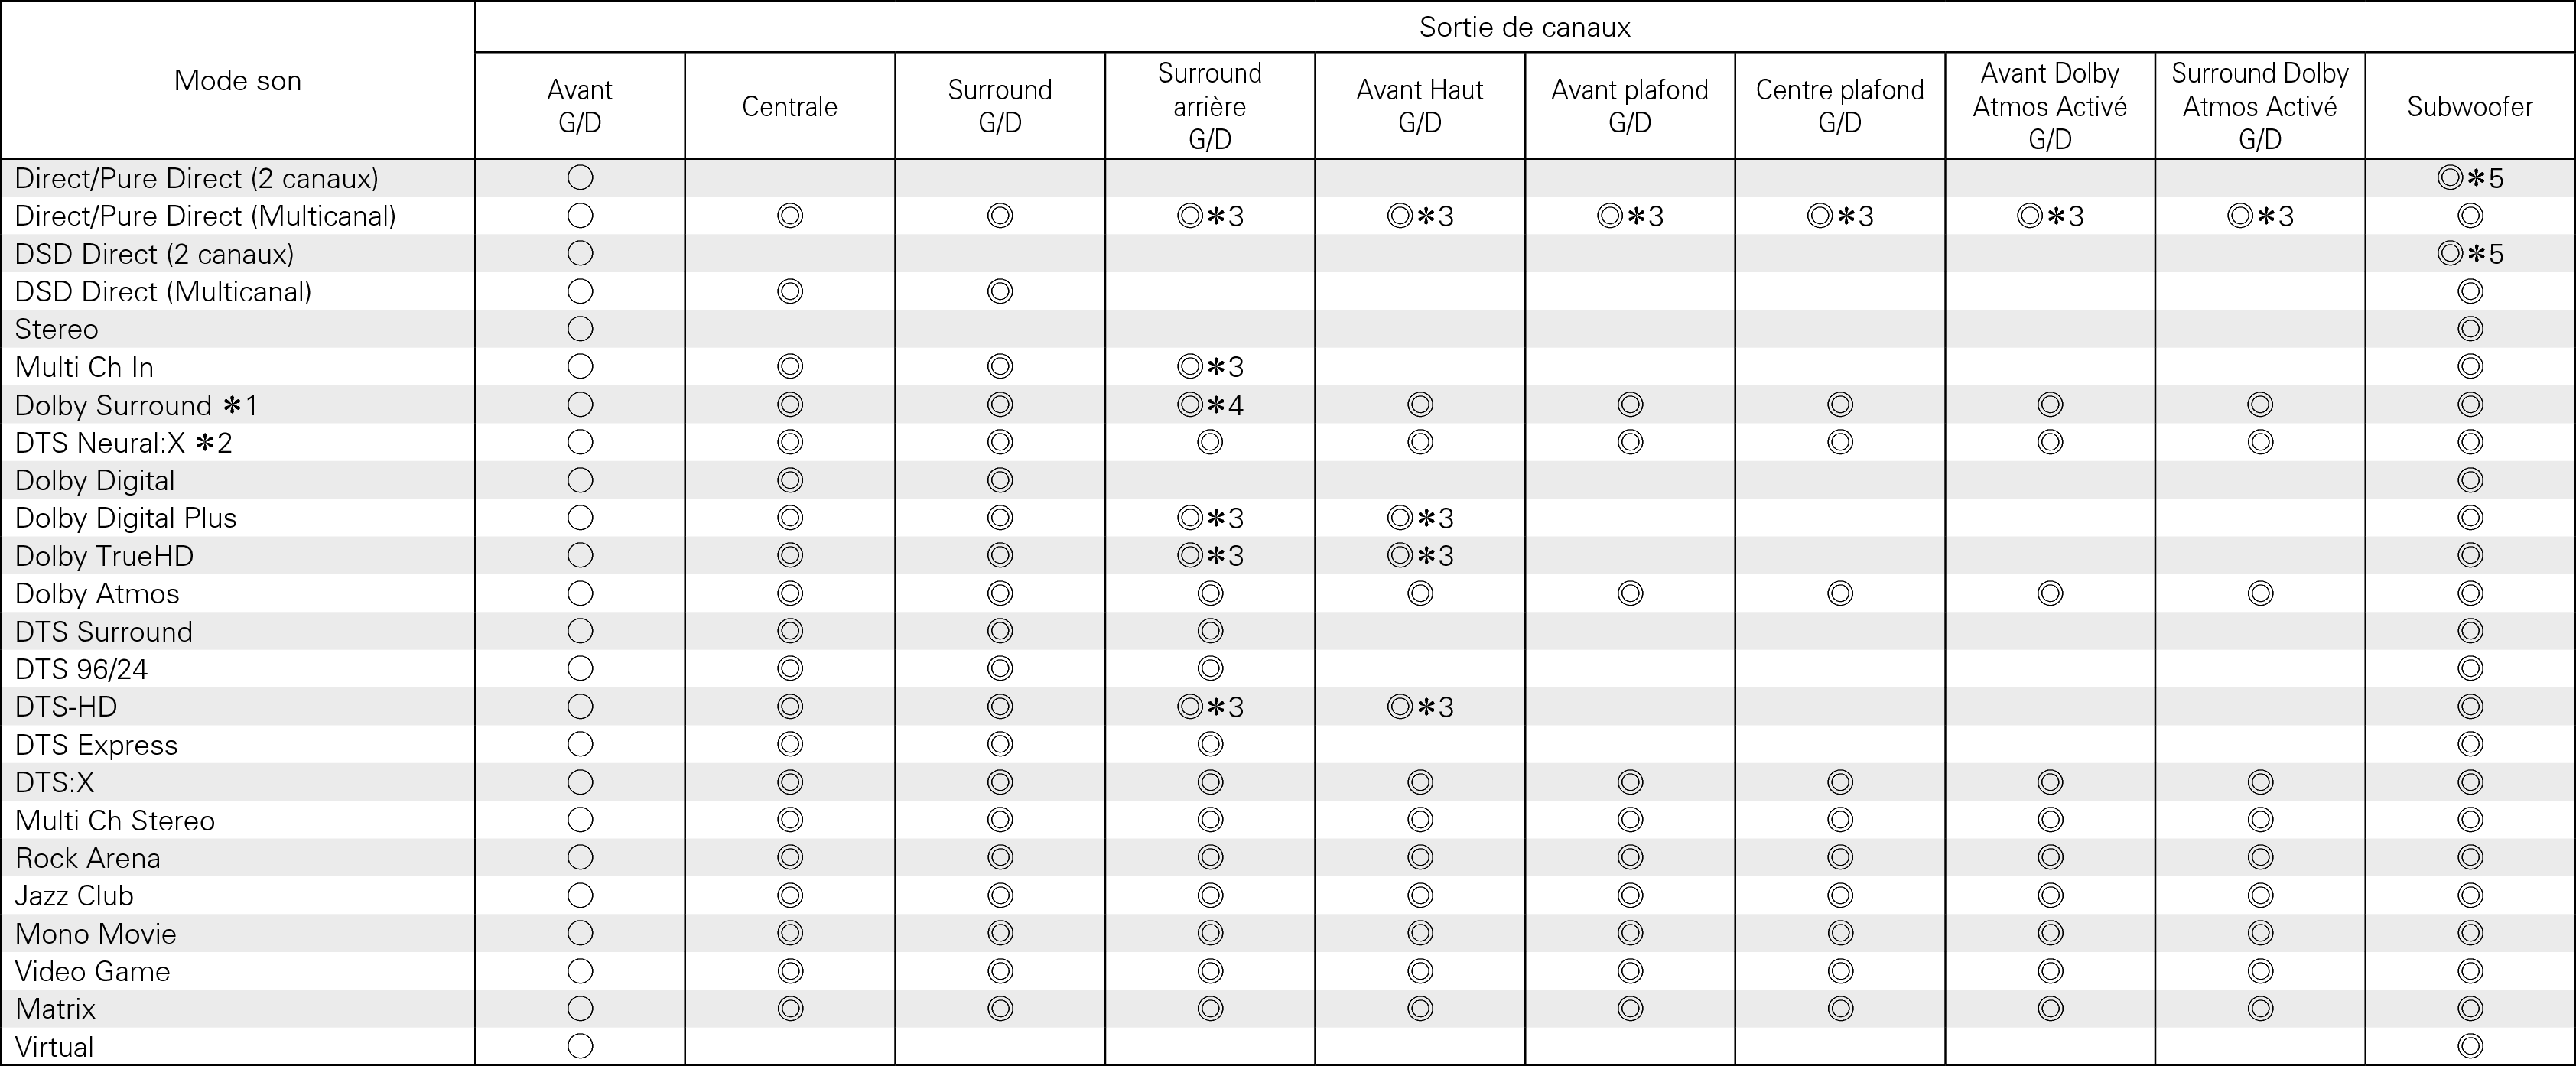Viewport: 2576px width, 1066px height.
Task: Click Avant Dolby Atmos Activé circle for DTS Neural:X
Action: click(2050, 443)
